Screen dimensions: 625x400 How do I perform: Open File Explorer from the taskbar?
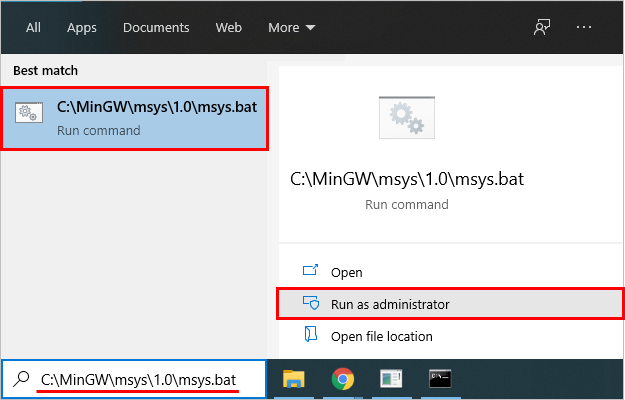[294, 378]
